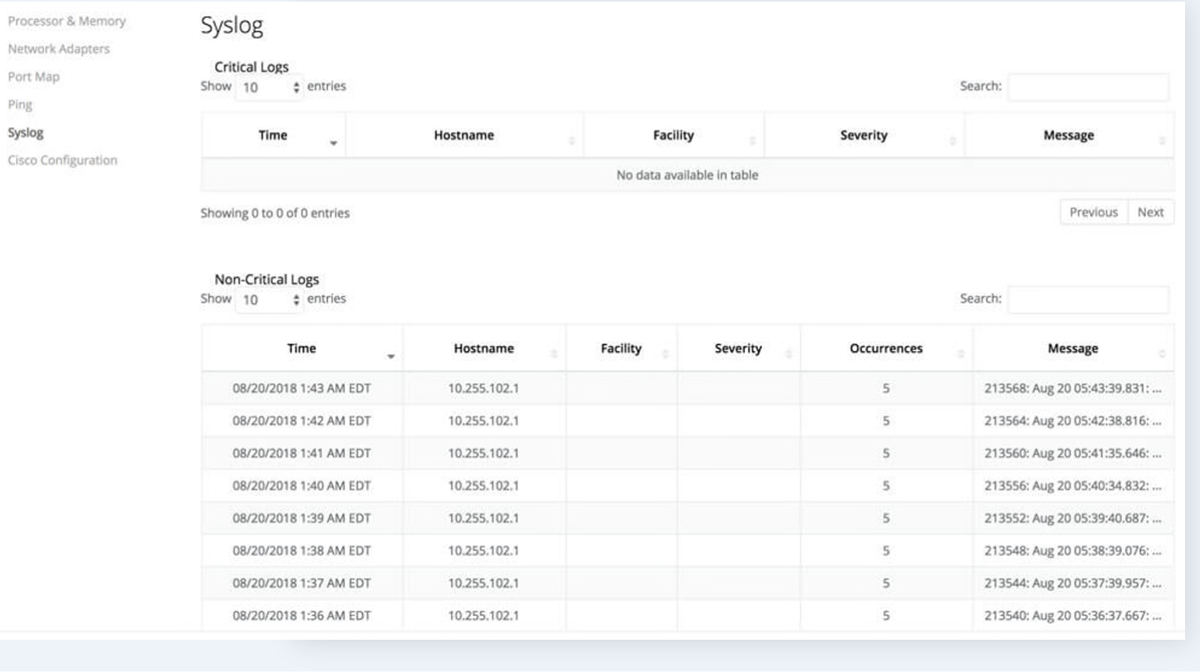Click the Next pagination button

(x=1151, y=212)
